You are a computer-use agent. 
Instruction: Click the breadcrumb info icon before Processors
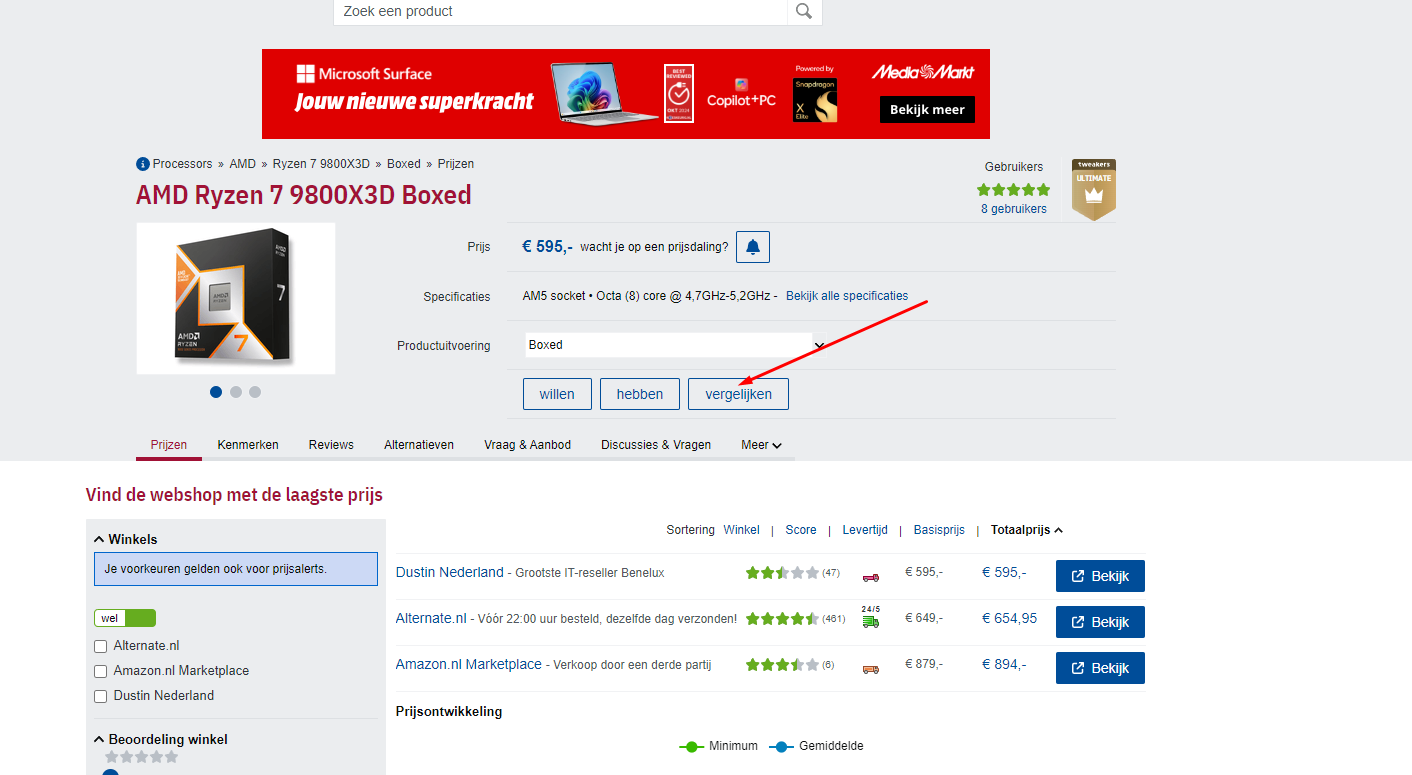143,164
